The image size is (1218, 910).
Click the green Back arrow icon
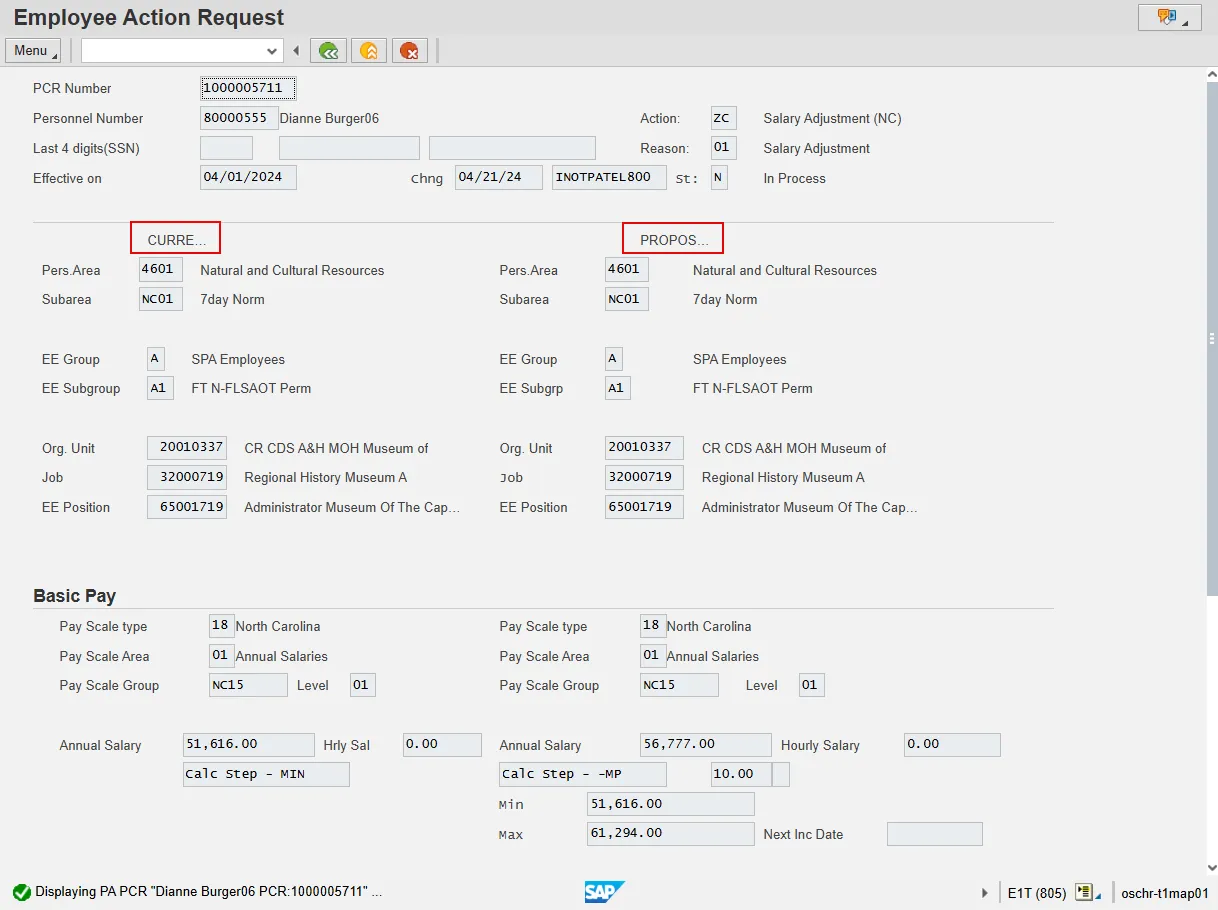[328, 51]
